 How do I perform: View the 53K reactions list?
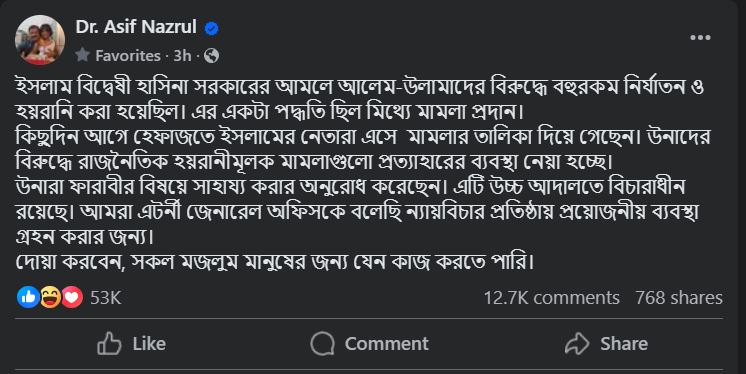(106, 298)
